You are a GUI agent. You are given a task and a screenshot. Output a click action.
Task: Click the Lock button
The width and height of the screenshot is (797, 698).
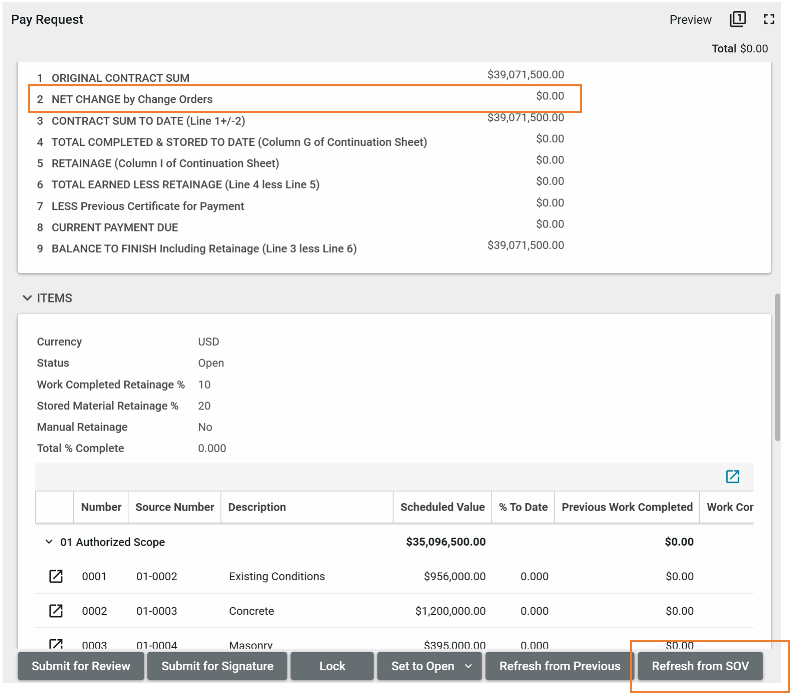click(332, 666)
